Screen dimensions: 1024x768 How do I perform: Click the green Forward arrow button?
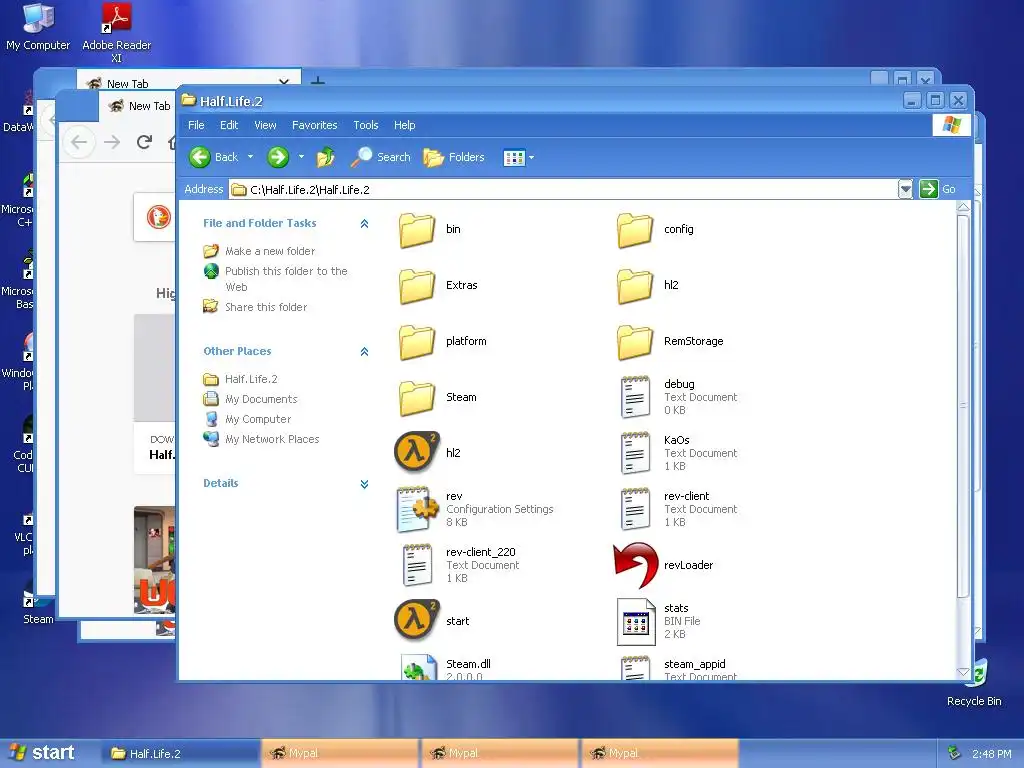(x=278, y=157)
